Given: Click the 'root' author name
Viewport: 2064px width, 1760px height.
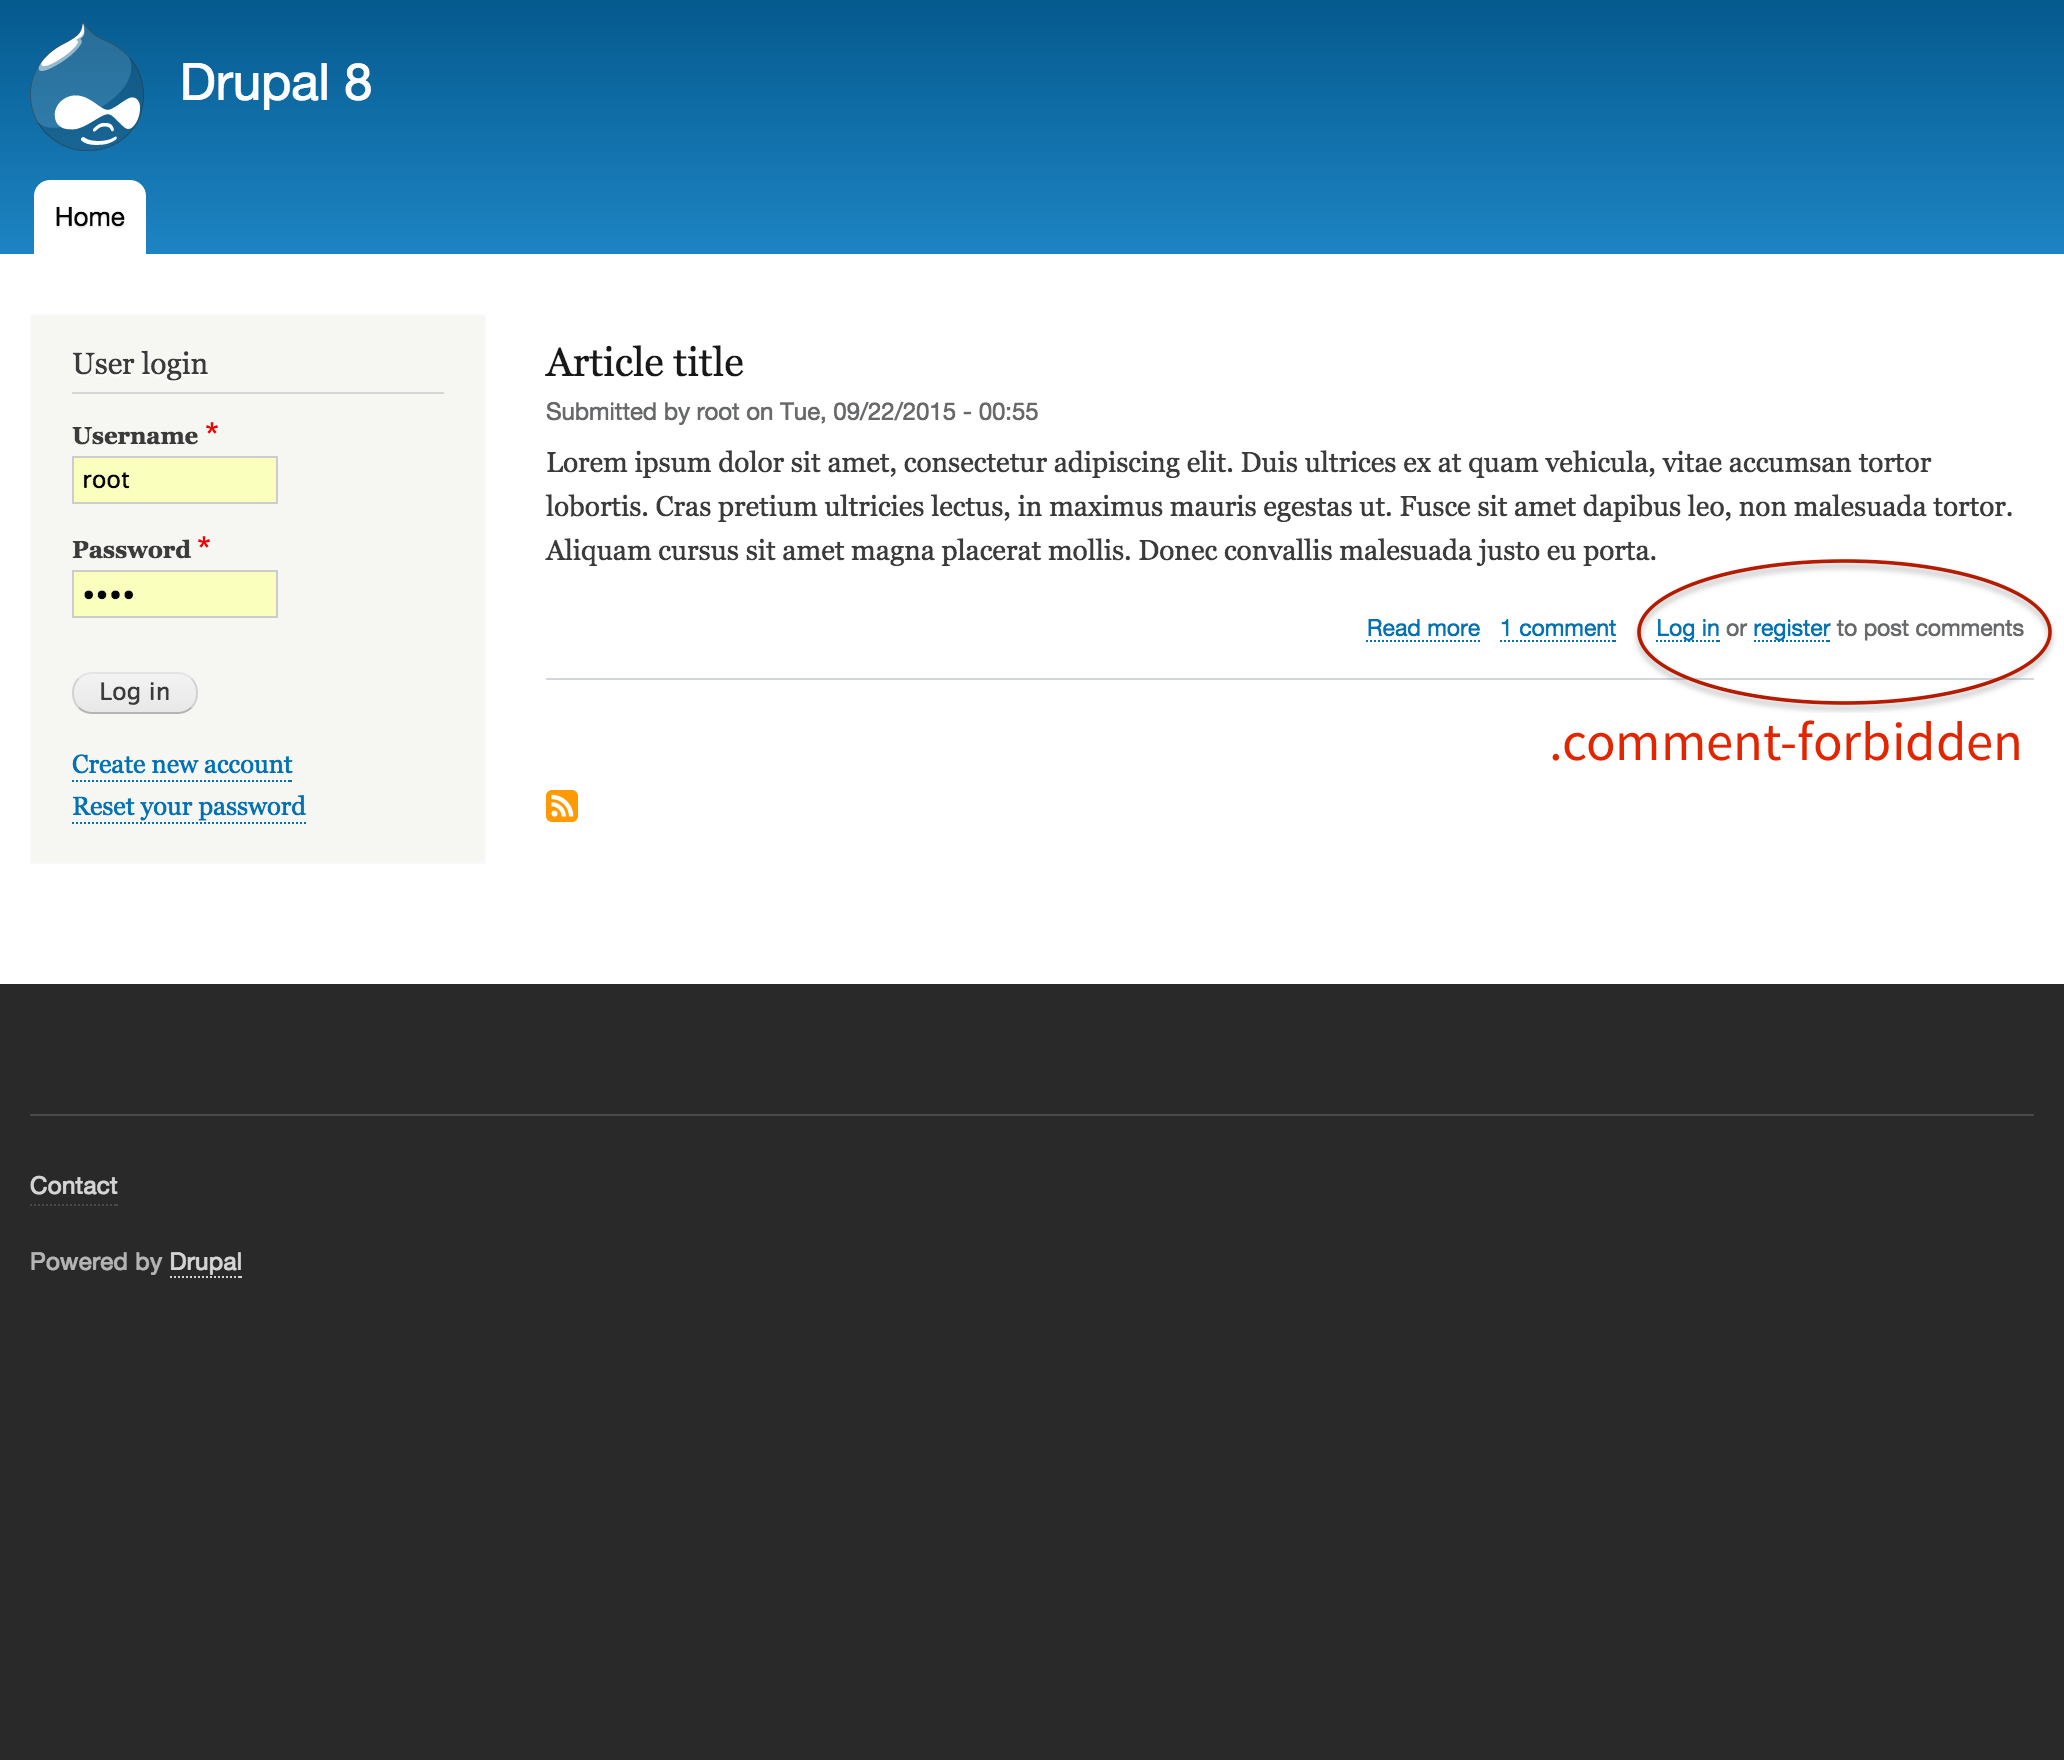Looking at the screenshot, I should pyautogui.click(x=718, y=411).
